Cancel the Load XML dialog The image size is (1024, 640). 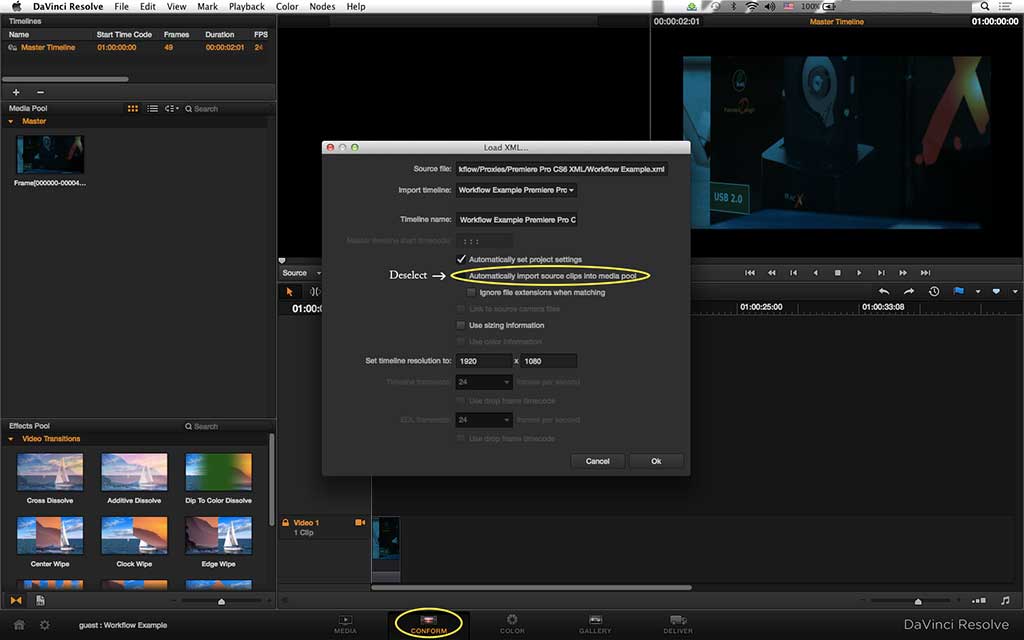click(x=597, y=461)
